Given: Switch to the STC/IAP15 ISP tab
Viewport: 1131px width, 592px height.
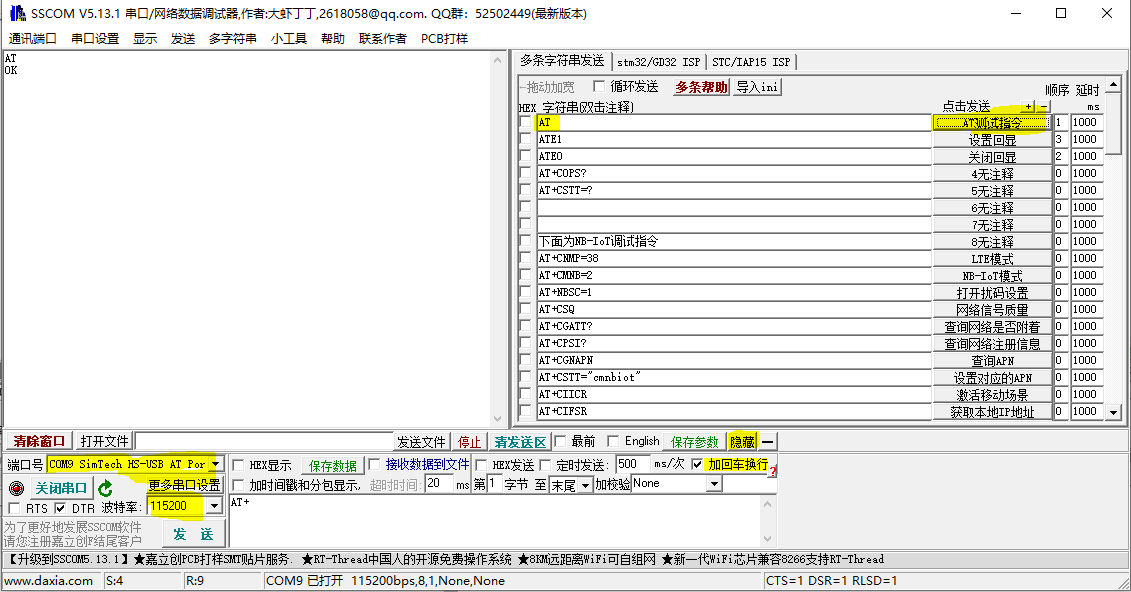Looking at the screenshot, I should tap(752, 60).
